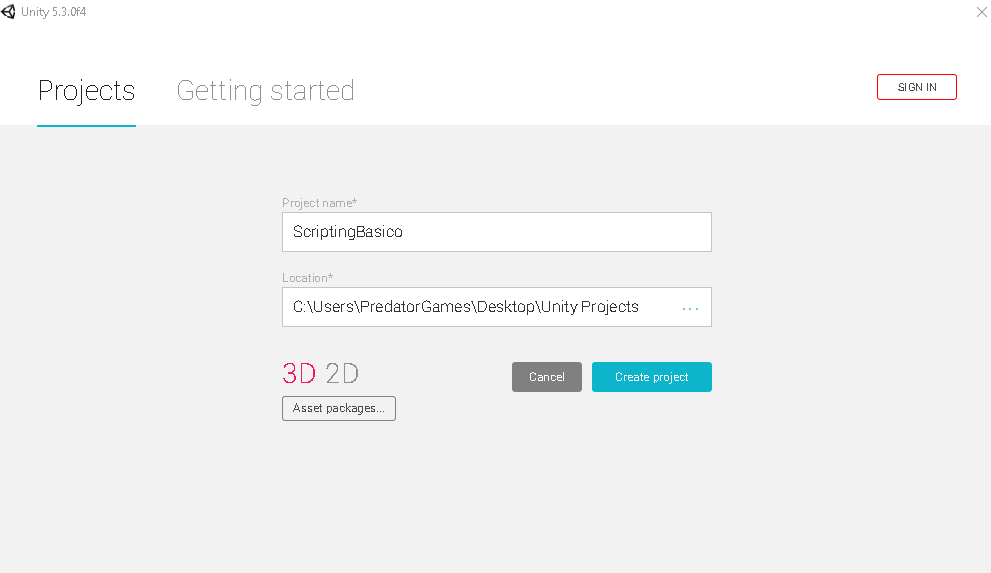This screenshot has height=573, width=991.
Task: Focus the Project name input field
Action: 497,232
